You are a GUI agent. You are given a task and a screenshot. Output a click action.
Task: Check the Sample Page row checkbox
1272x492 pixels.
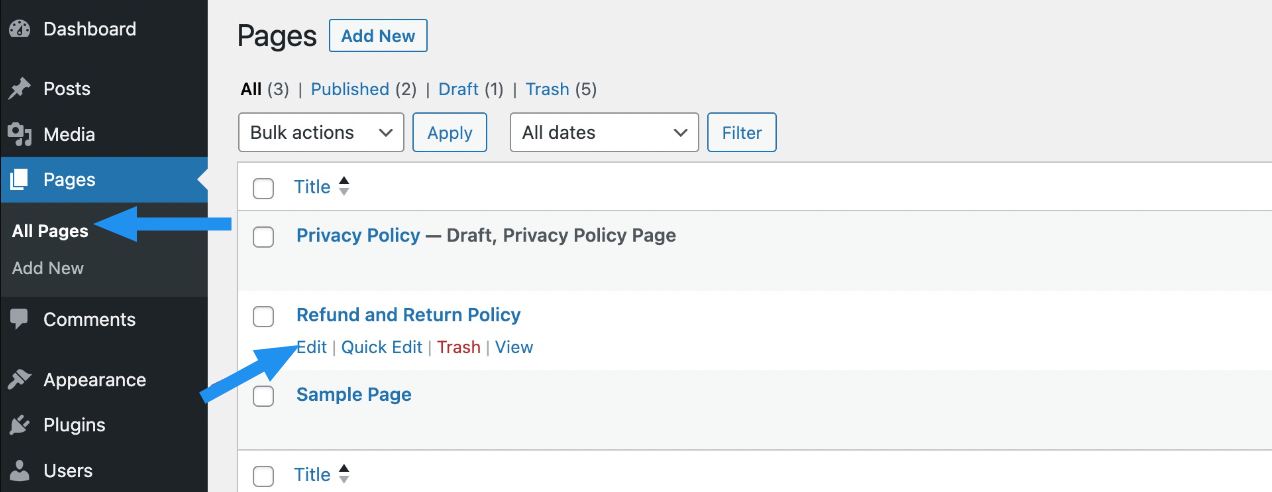coord(263,396)
